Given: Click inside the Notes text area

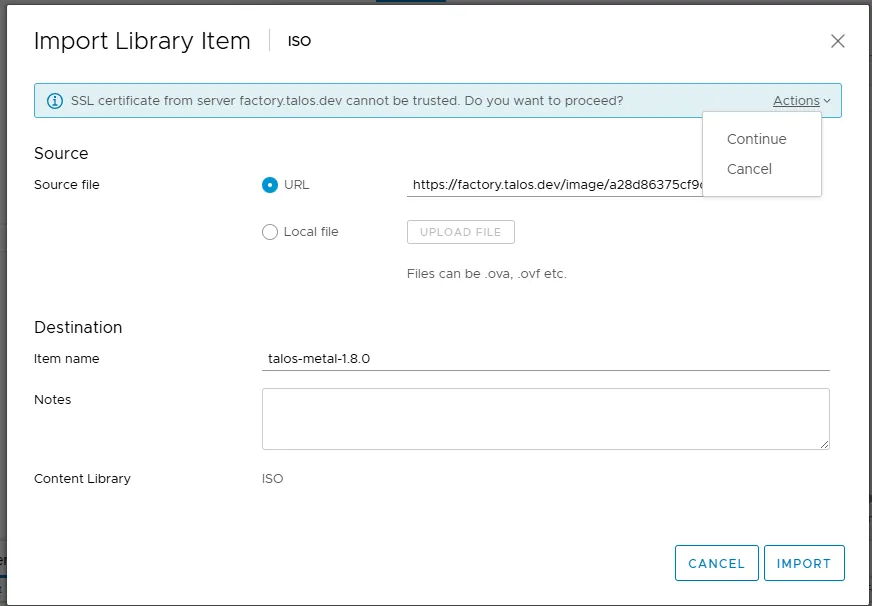Looking at the screenshot, I should (545, 418).
